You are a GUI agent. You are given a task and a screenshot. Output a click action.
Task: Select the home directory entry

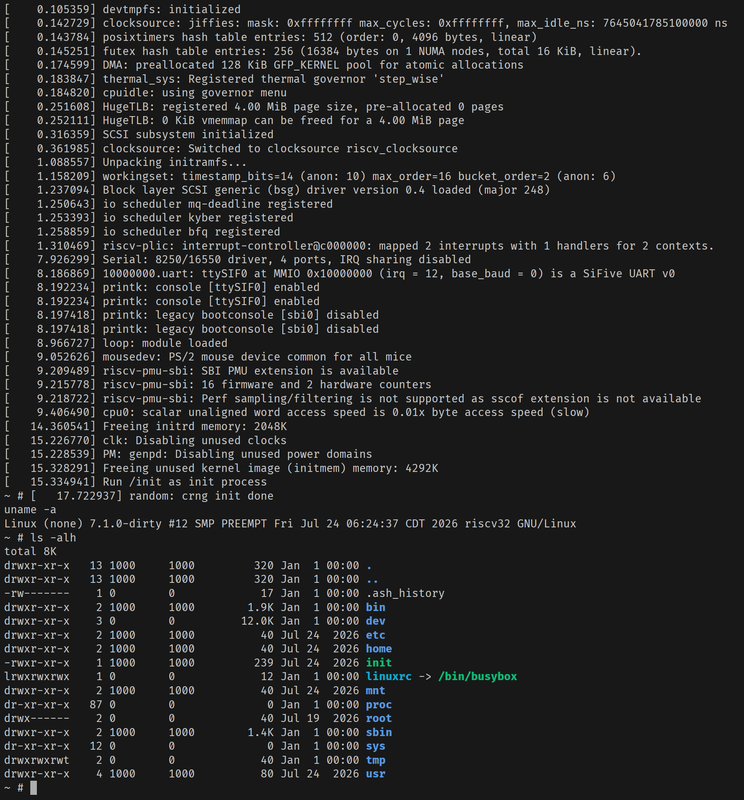pyautogui.click(x=379, y=649)
